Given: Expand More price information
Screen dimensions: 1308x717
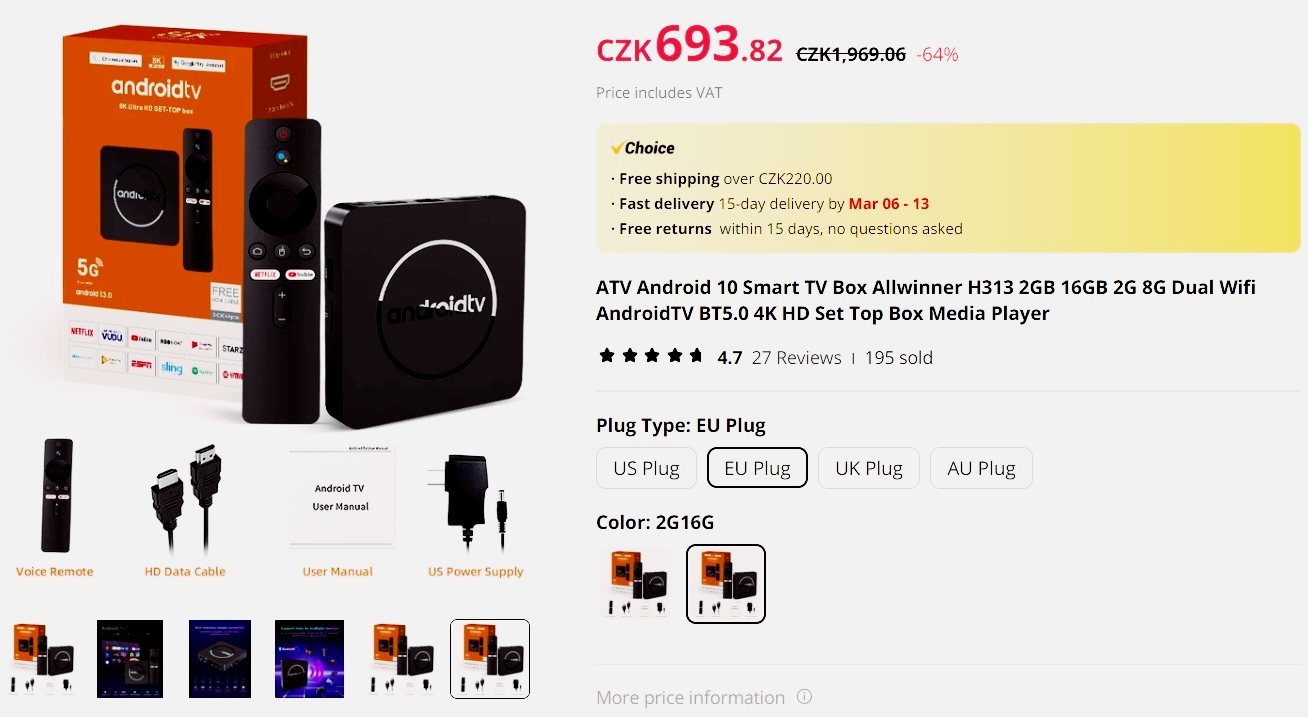Looking at the screenshot, I should [690, 697].
